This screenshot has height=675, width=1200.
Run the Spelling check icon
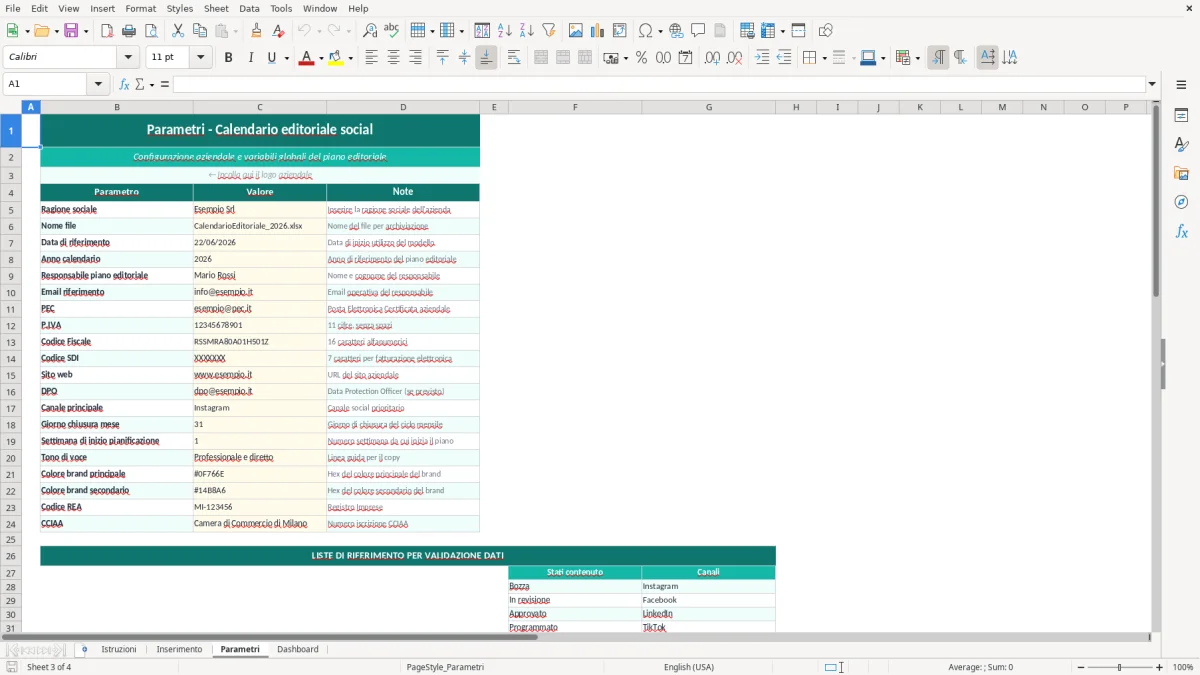[x=391, y=31]
